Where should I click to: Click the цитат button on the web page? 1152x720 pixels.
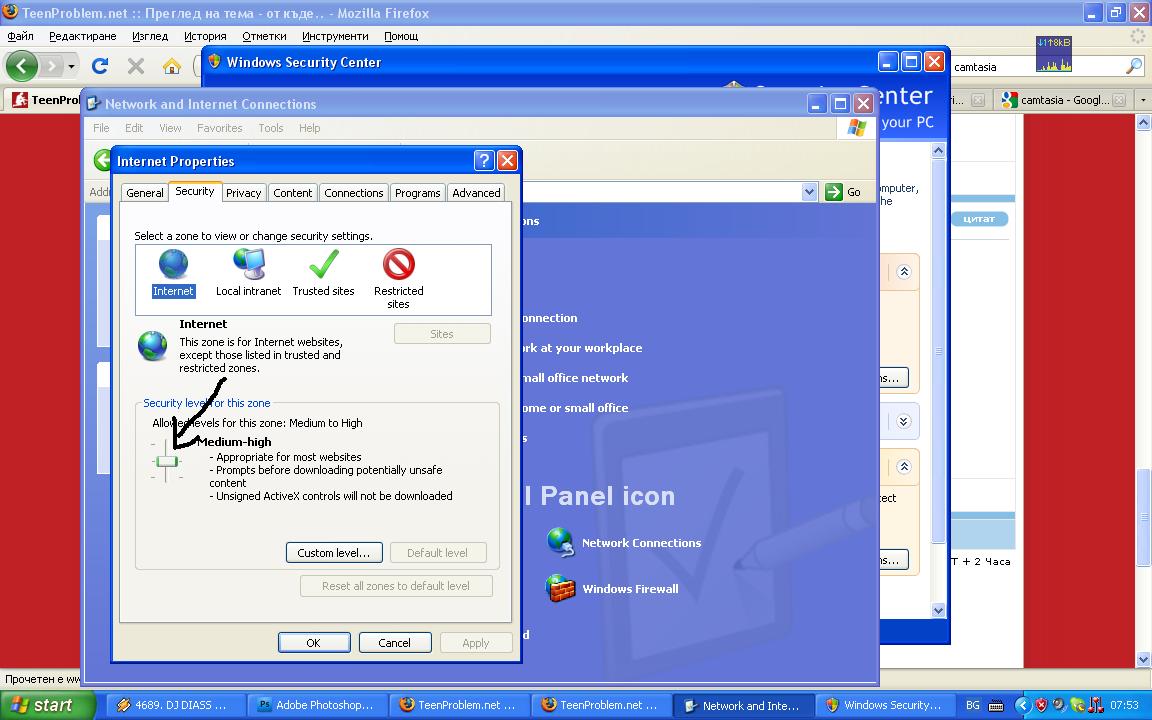[x=979, y=219]
